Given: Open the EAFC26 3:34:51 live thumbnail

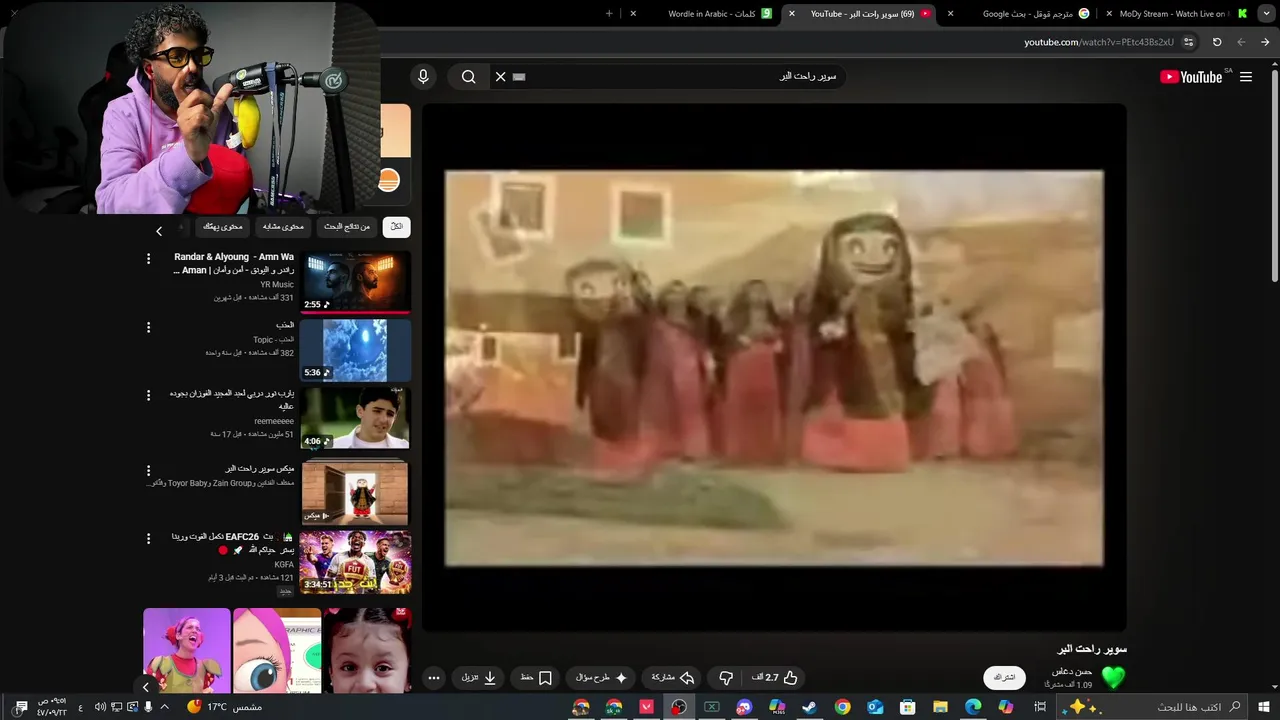Looking at the screenshot, I should click(355, 562).
